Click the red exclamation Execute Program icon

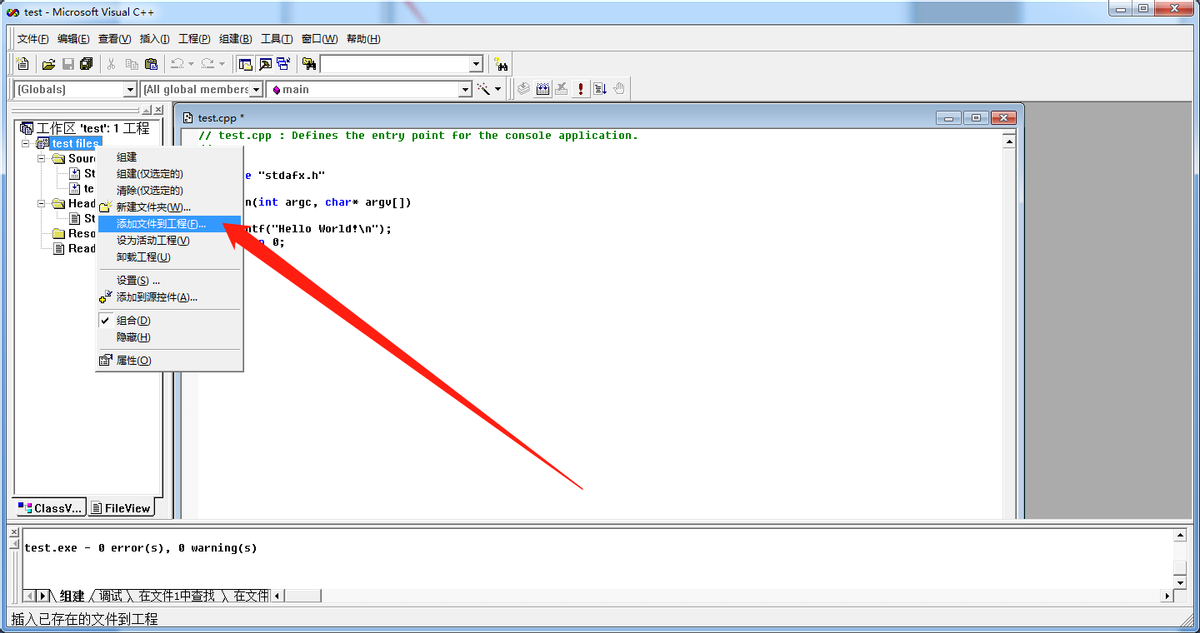(x=581, y=89)
